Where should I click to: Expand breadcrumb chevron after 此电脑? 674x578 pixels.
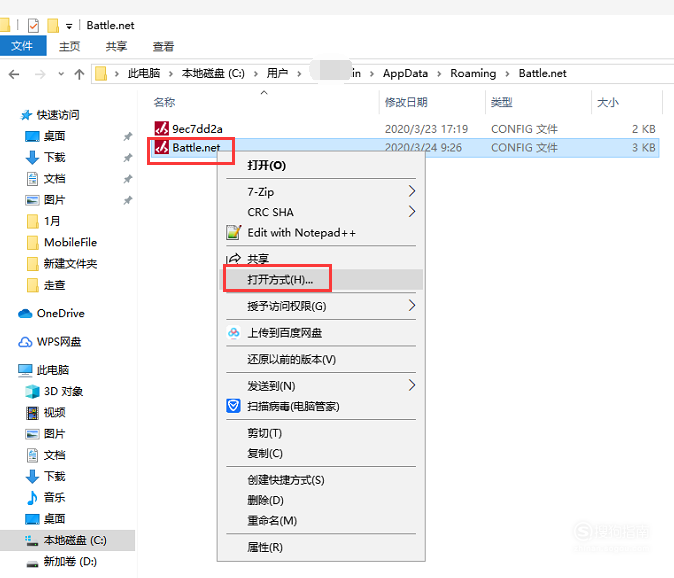171,74
